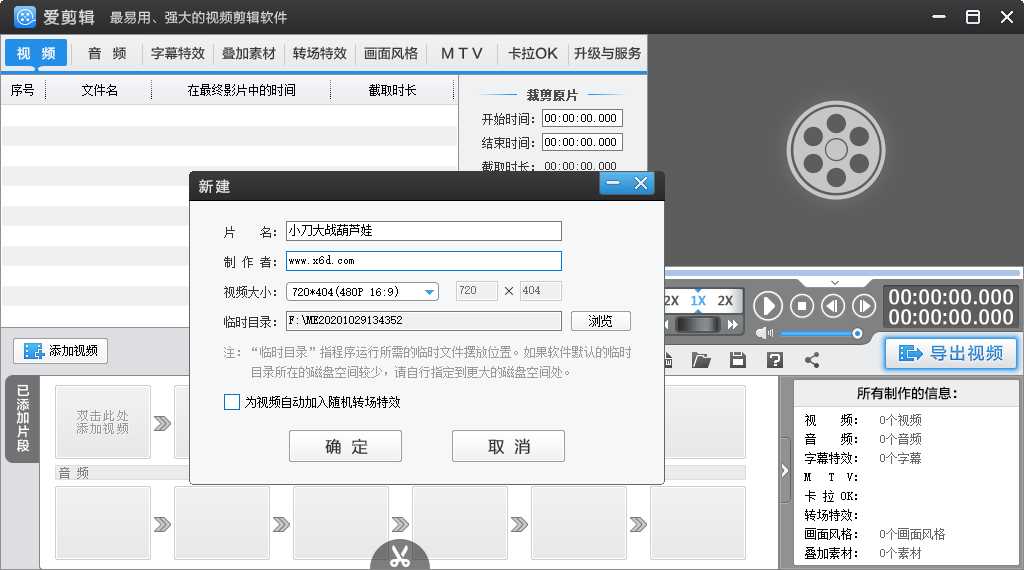1024x570 pixels.
Task: Select the 2X fast playback speed
Action: [x=725, y=301]
